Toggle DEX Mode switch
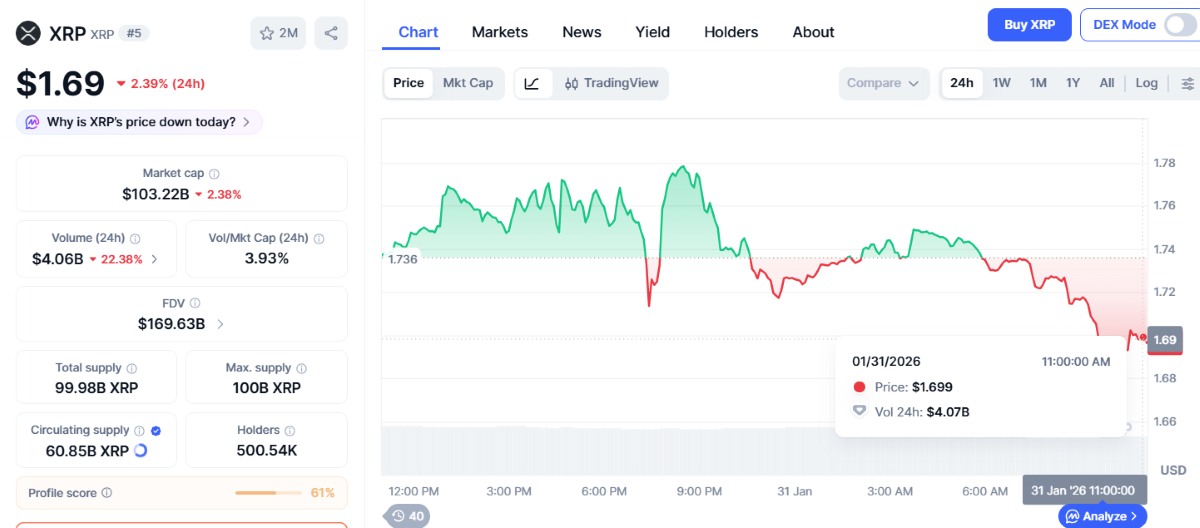The height and width of the screenshot is (528, 1200). 1180,25
